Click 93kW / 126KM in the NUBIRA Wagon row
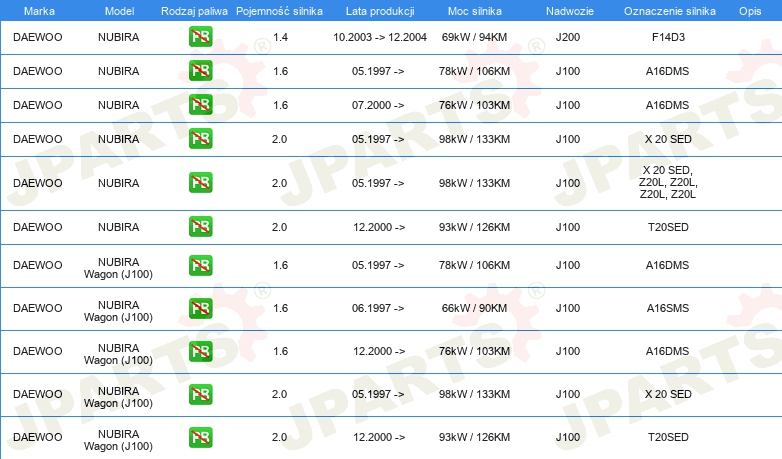The image size is (782, 459). (x=474, y=437)
